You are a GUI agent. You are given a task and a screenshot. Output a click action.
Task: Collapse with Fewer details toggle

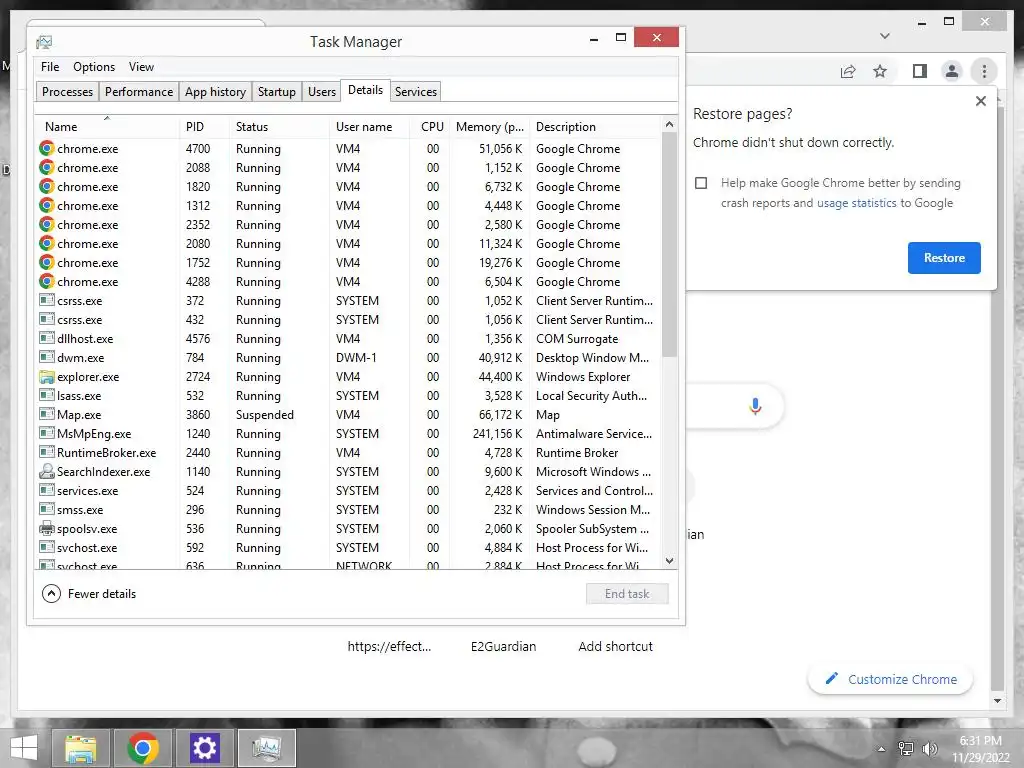[89, 594]
